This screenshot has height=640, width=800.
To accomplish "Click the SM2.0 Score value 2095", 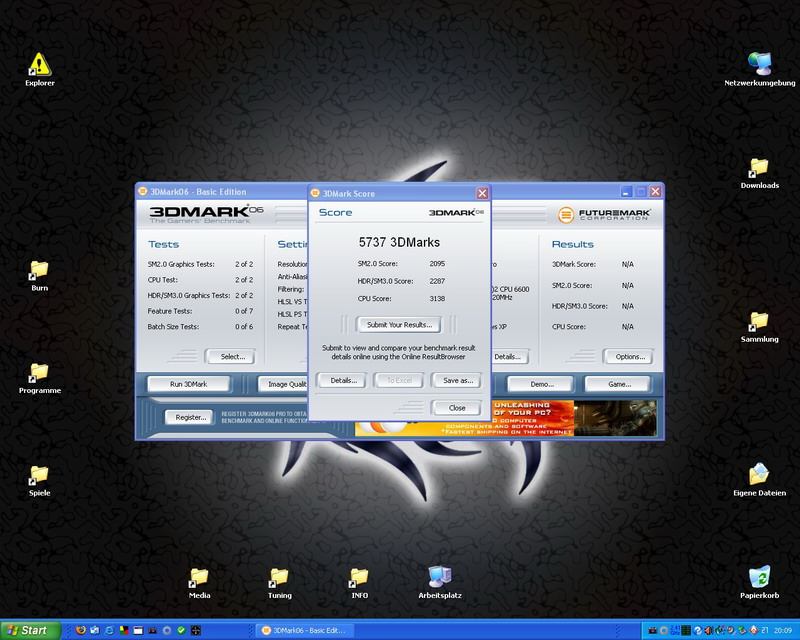I will click(437, 264).
